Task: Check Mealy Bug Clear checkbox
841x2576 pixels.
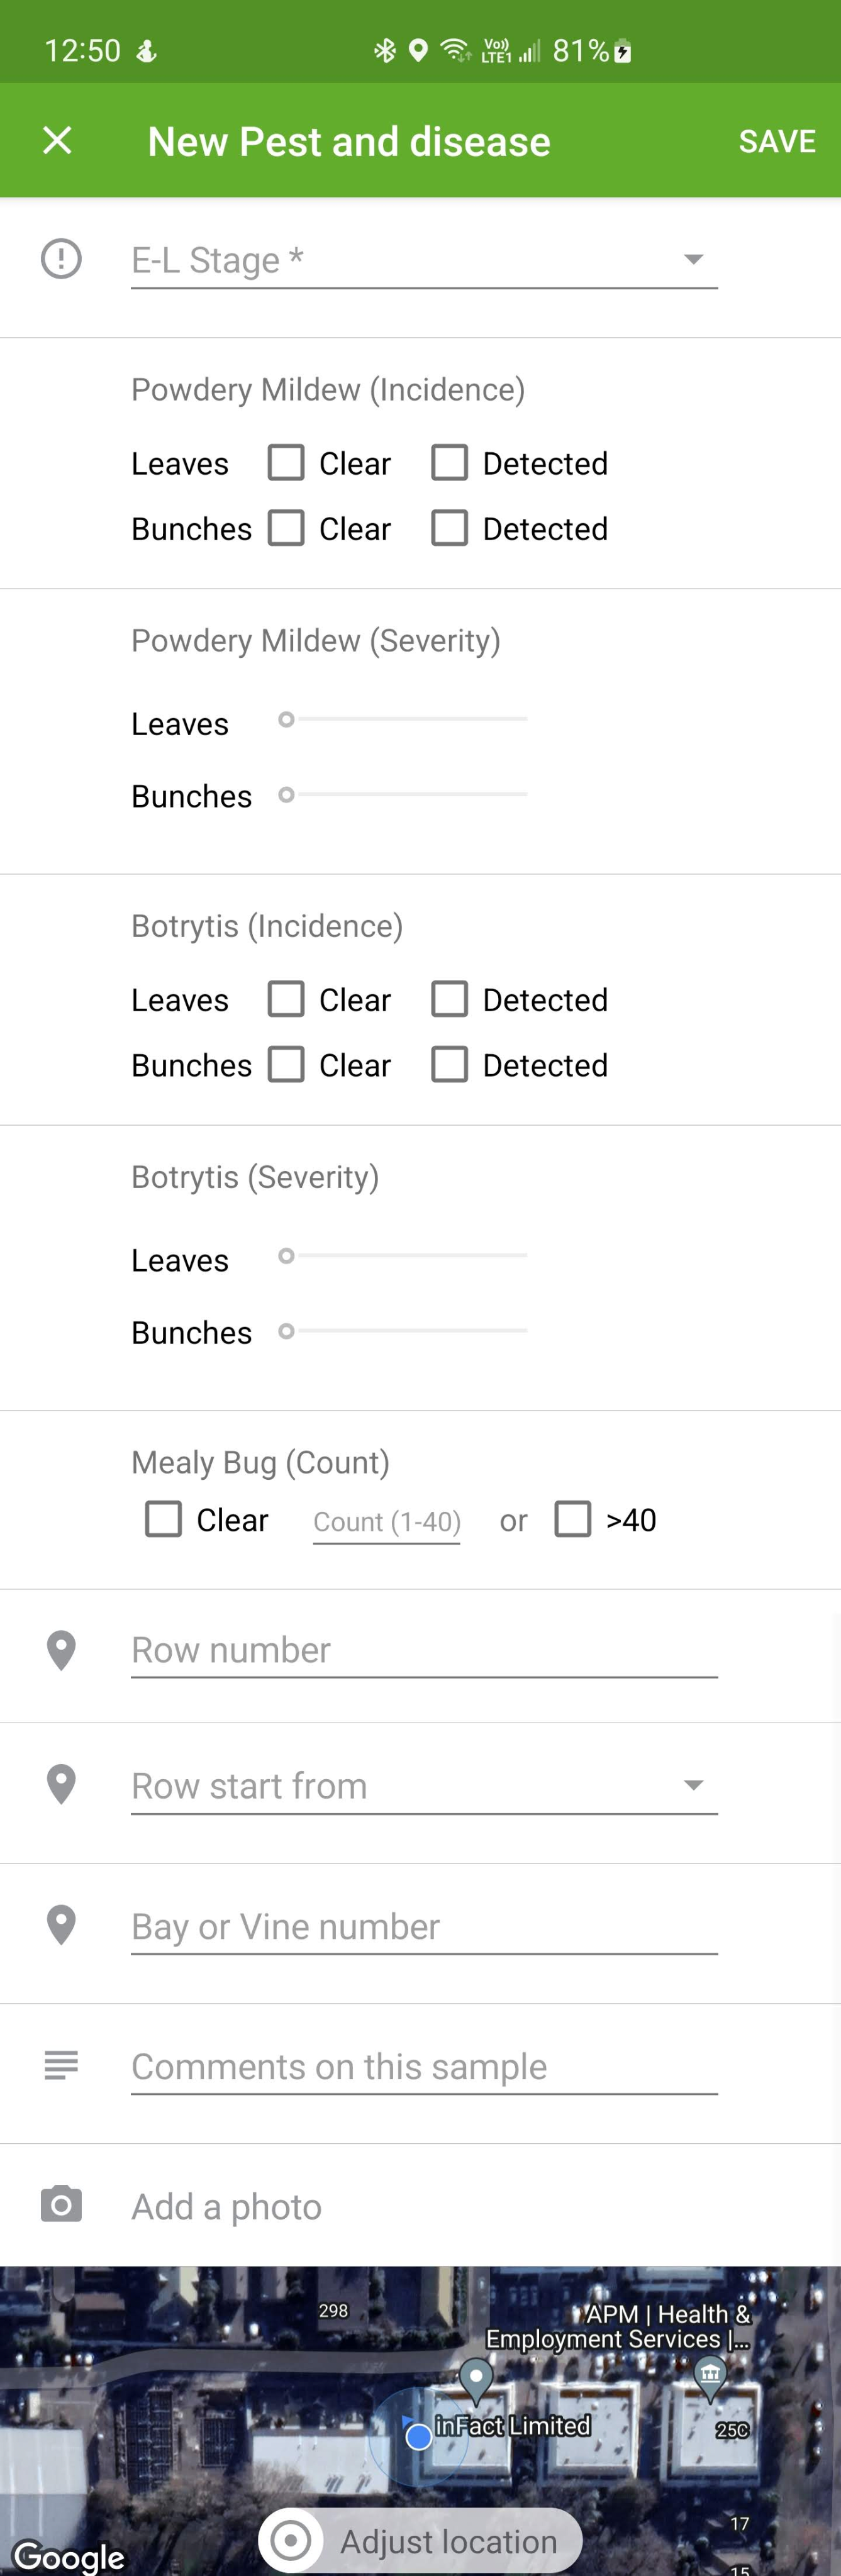Action: (x=164, y=1519)
